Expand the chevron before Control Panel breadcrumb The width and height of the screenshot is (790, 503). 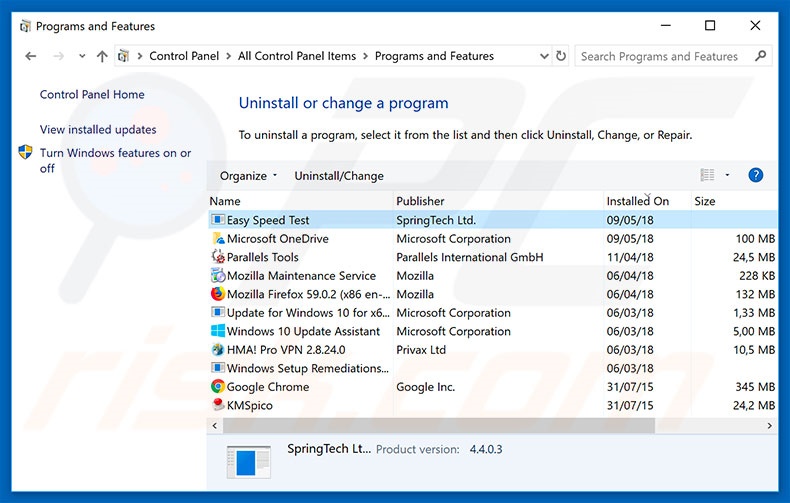pos(140,56)
